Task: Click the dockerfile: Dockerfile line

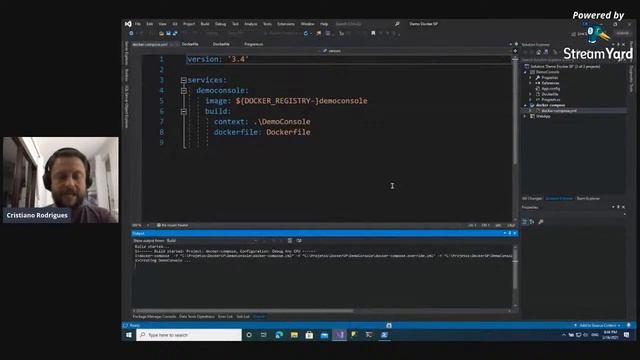Action: tap(262, 132)
